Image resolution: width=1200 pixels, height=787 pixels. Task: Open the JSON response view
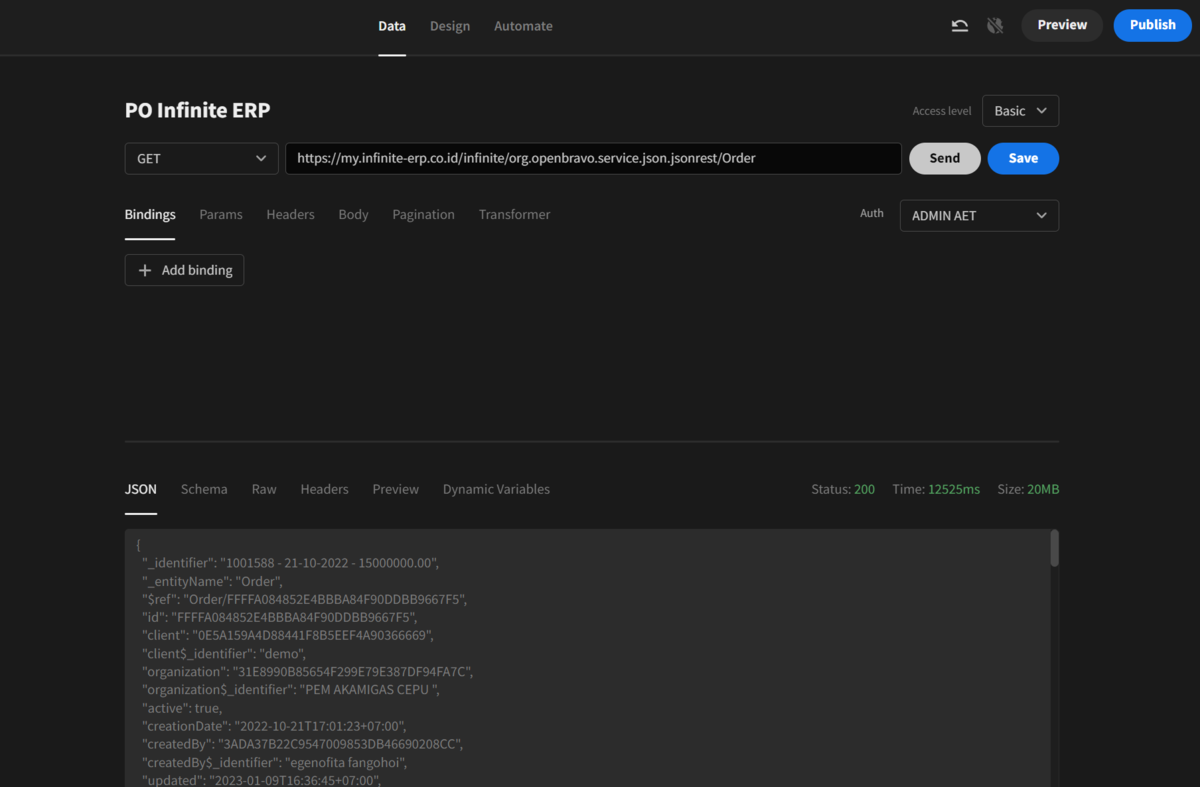pos(140,489)
